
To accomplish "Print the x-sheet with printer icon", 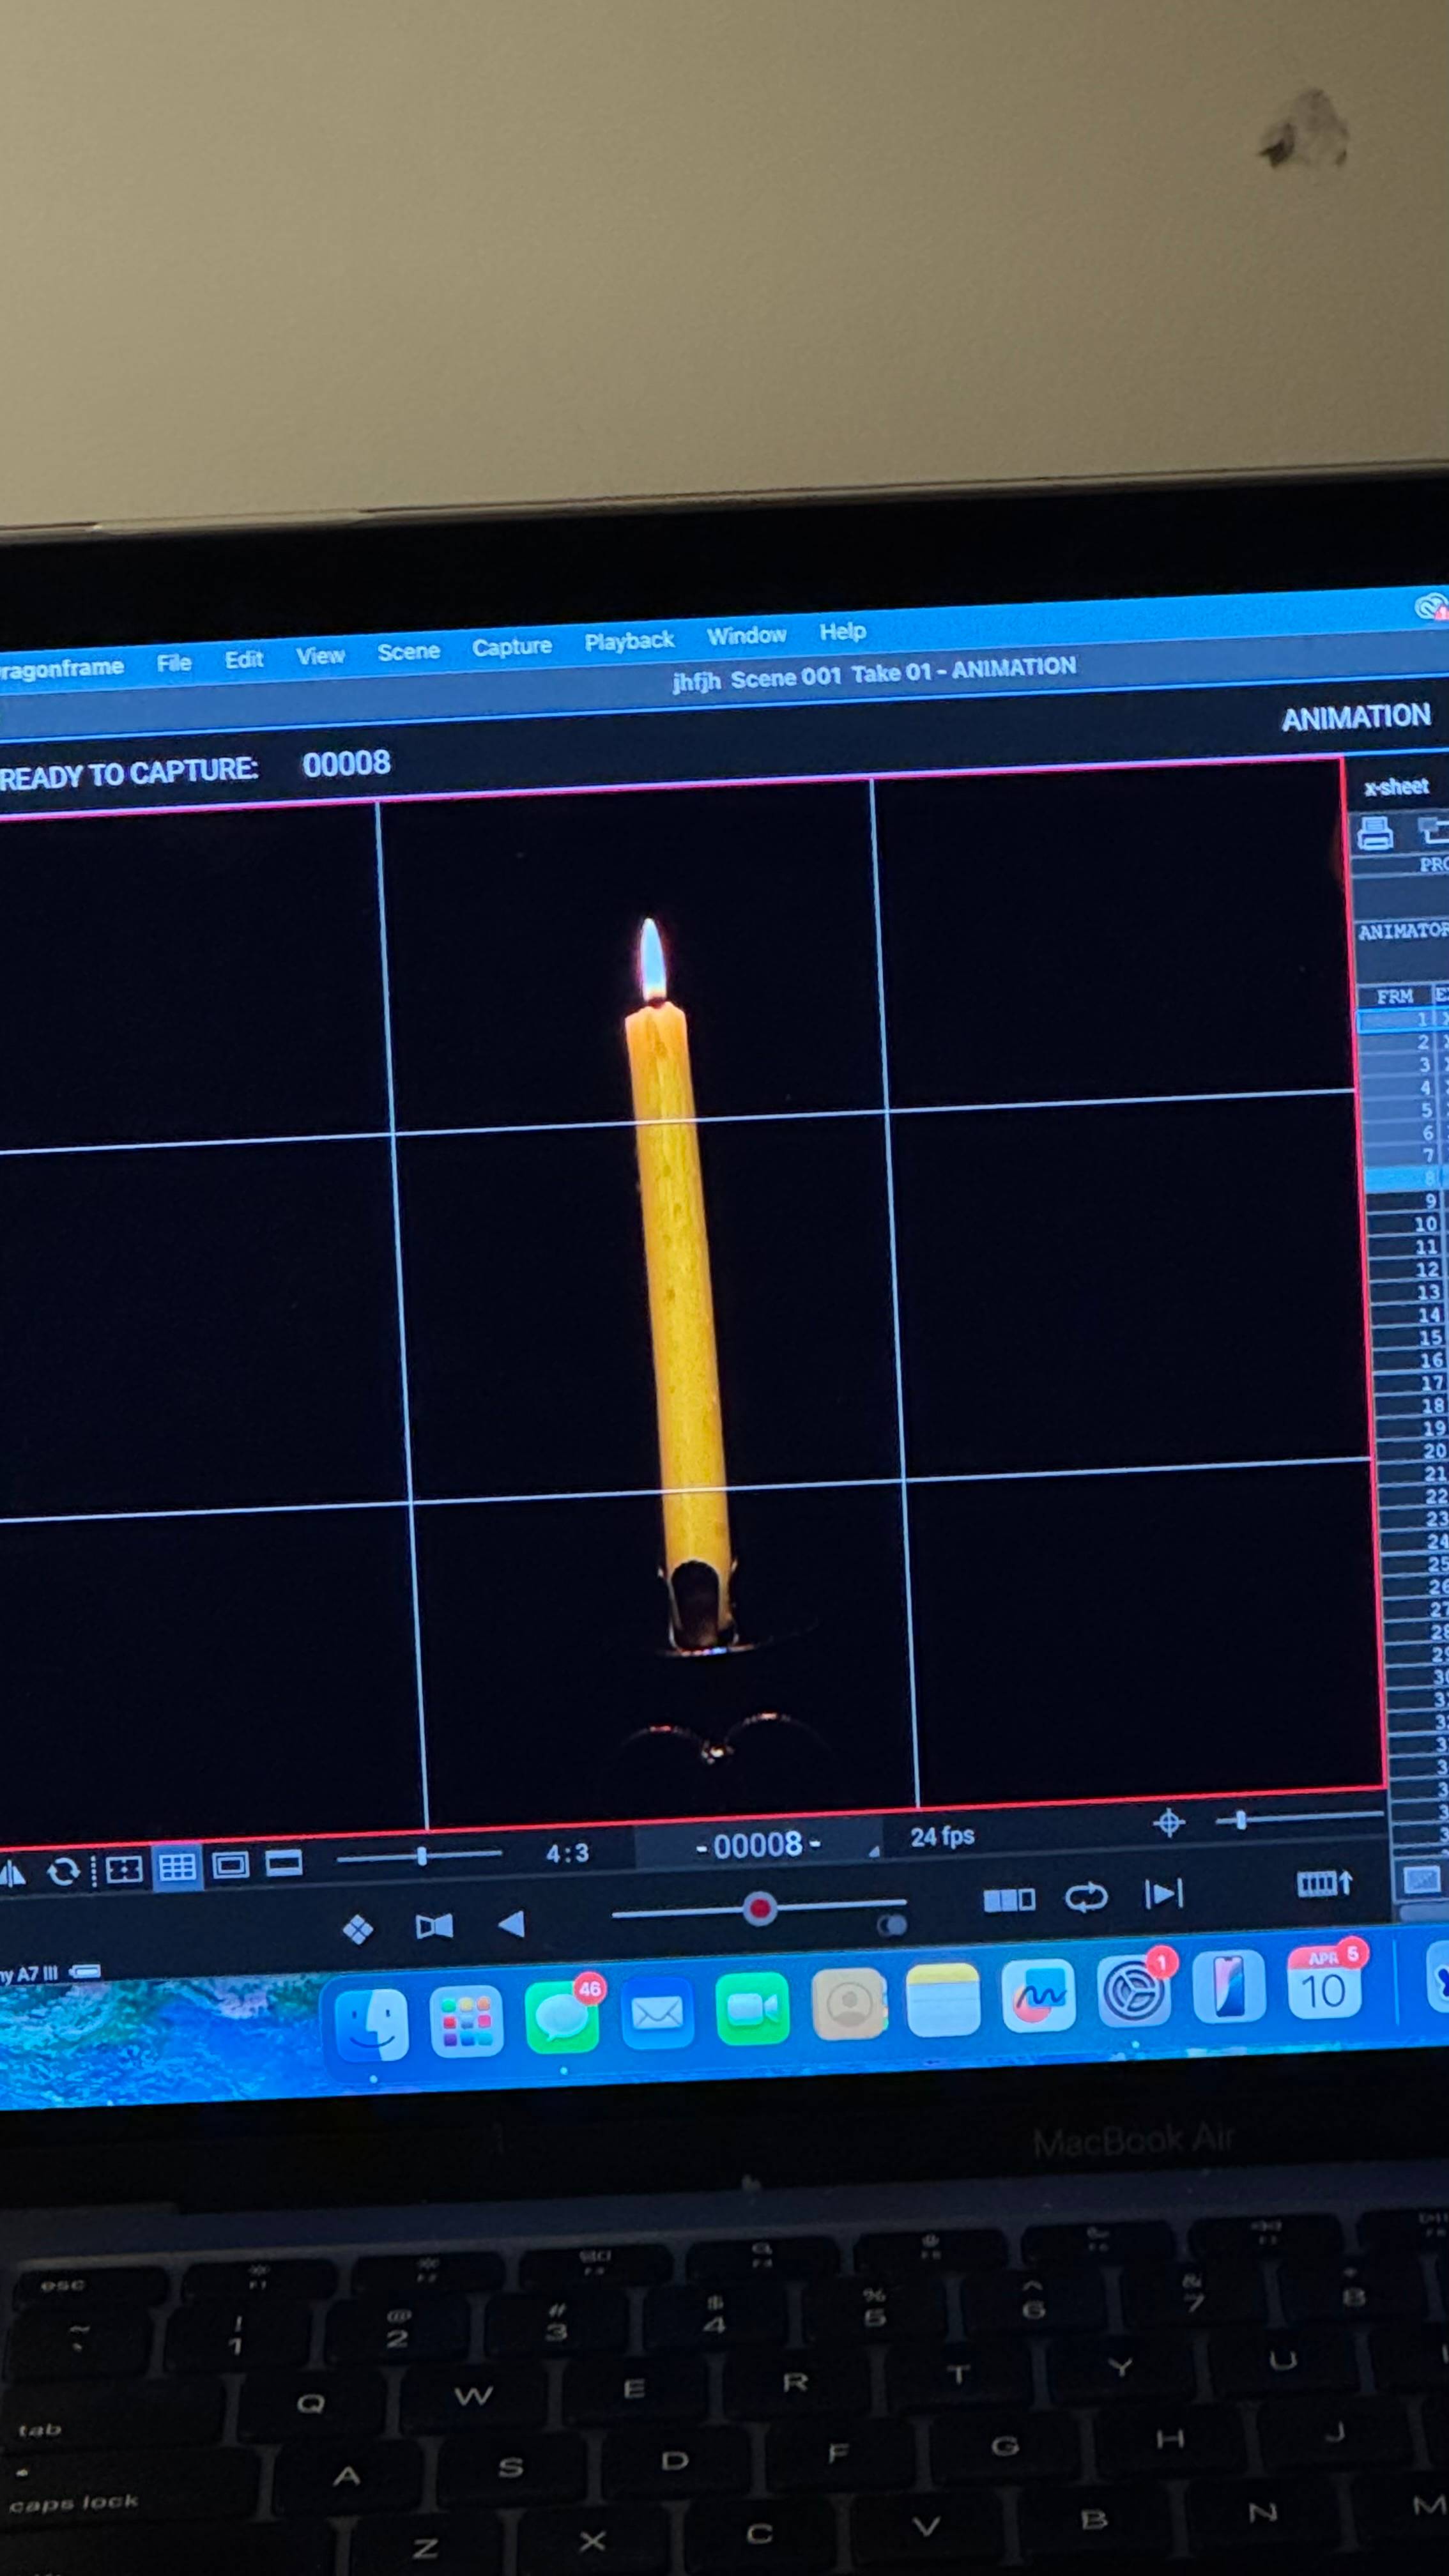I will click(1375, 832).
